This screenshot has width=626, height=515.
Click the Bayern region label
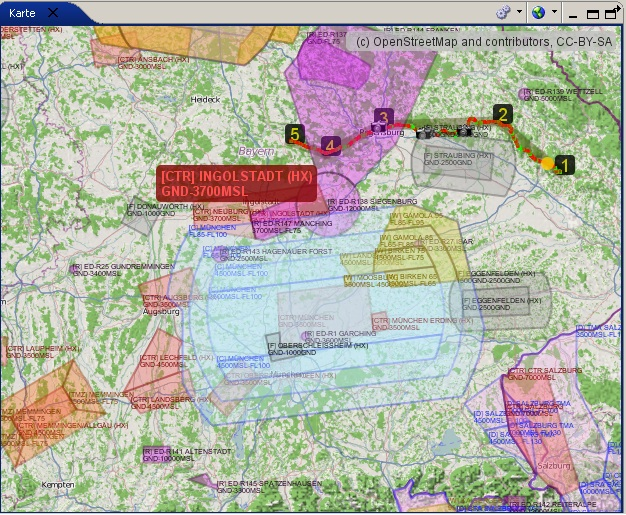pos(256,151)
